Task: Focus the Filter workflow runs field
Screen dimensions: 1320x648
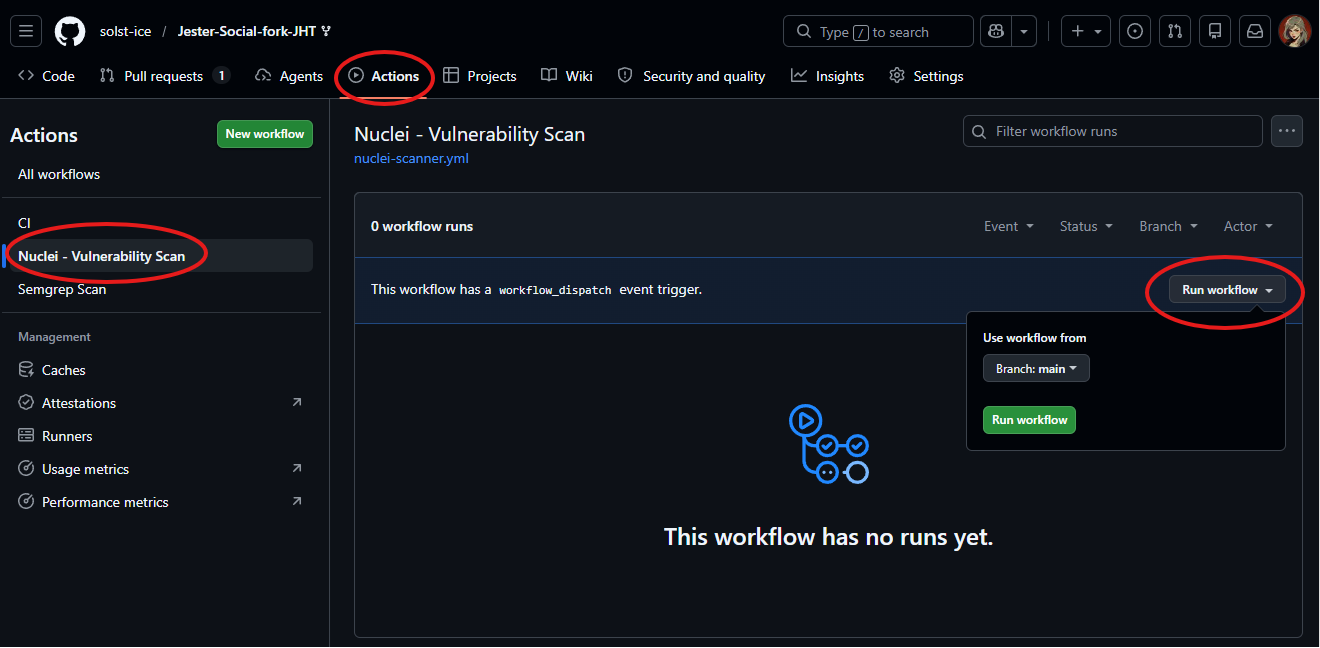Action: pos(1113,131)
